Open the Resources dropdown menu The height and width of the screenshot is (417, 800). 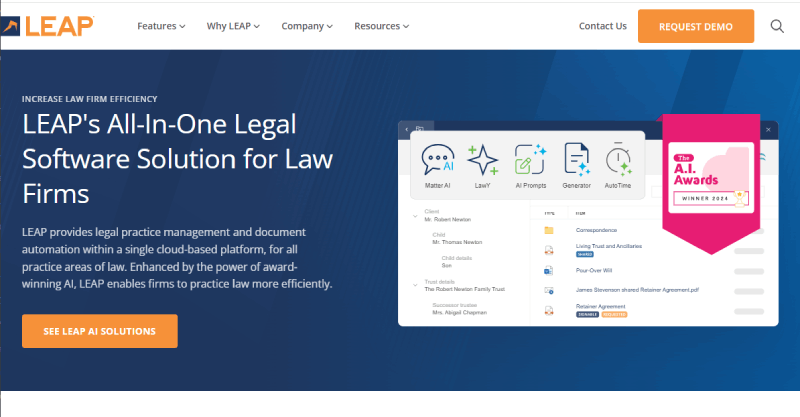pyautogui.click(x=382, y=26)
